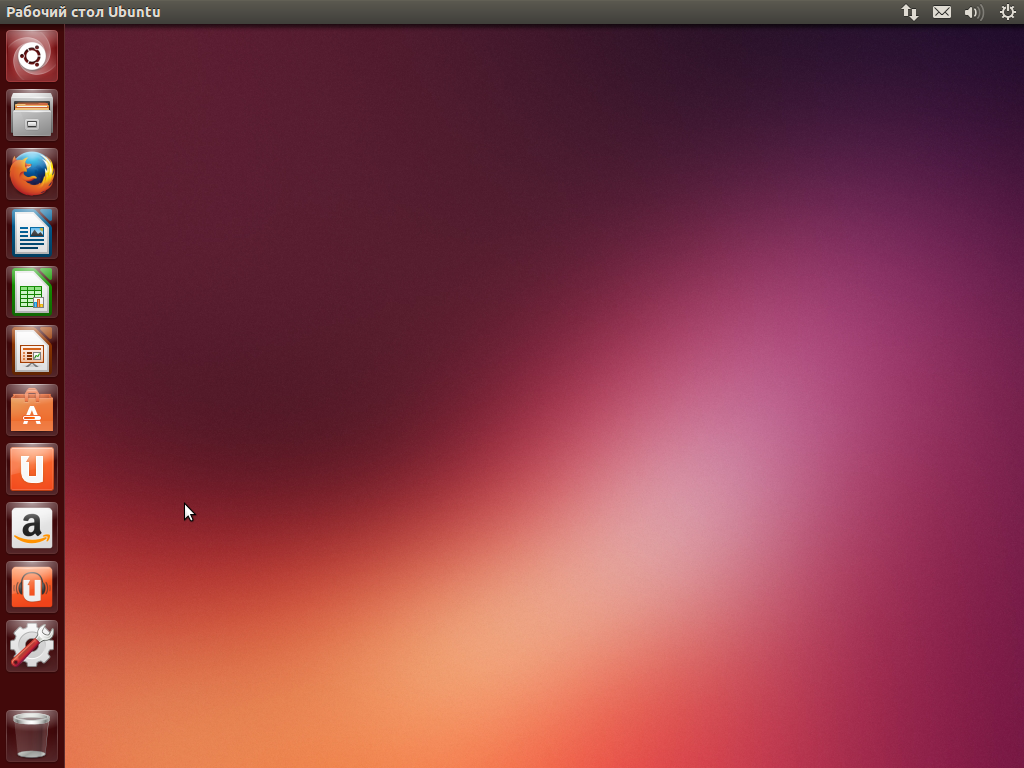Open the Trash in launcher
The image size is (1024, 768).
pyautogui.click(x=32, y=736)
